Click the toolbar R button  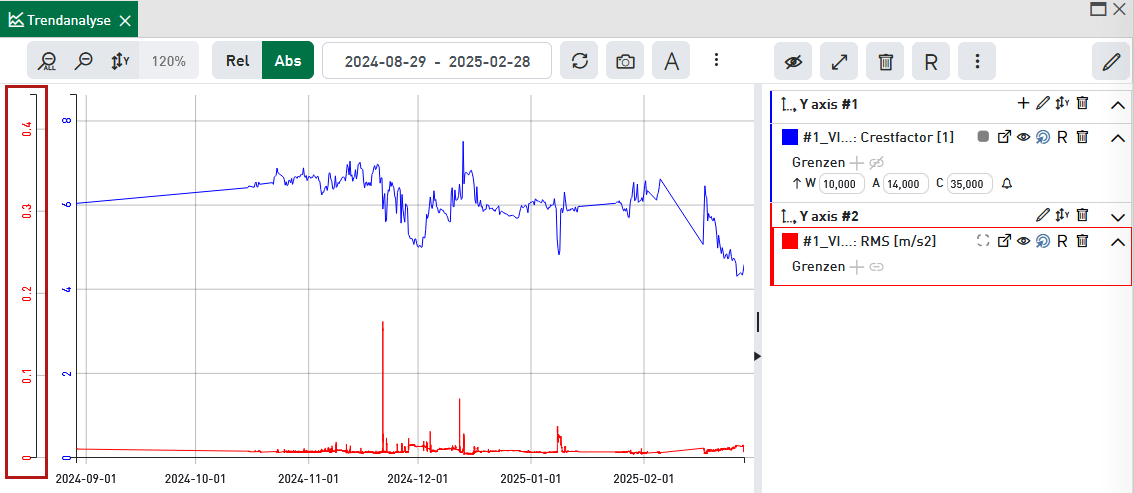point(931,61)
